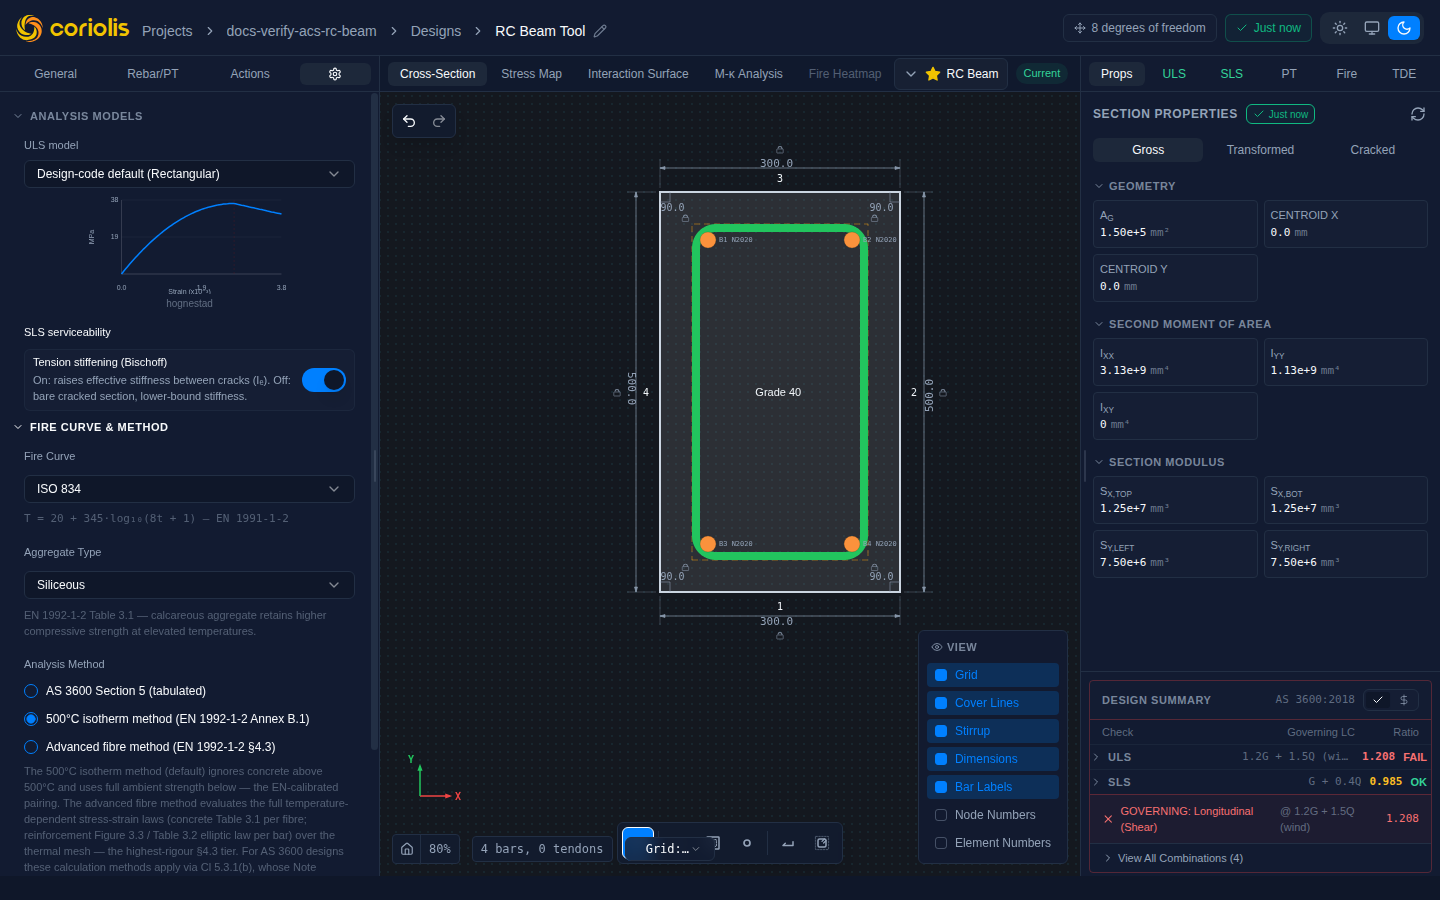Image resolution: width=1440 pixels, height=900 pixels.
Task: Click the star icon next to RC Beam
Action: [933, 74]
